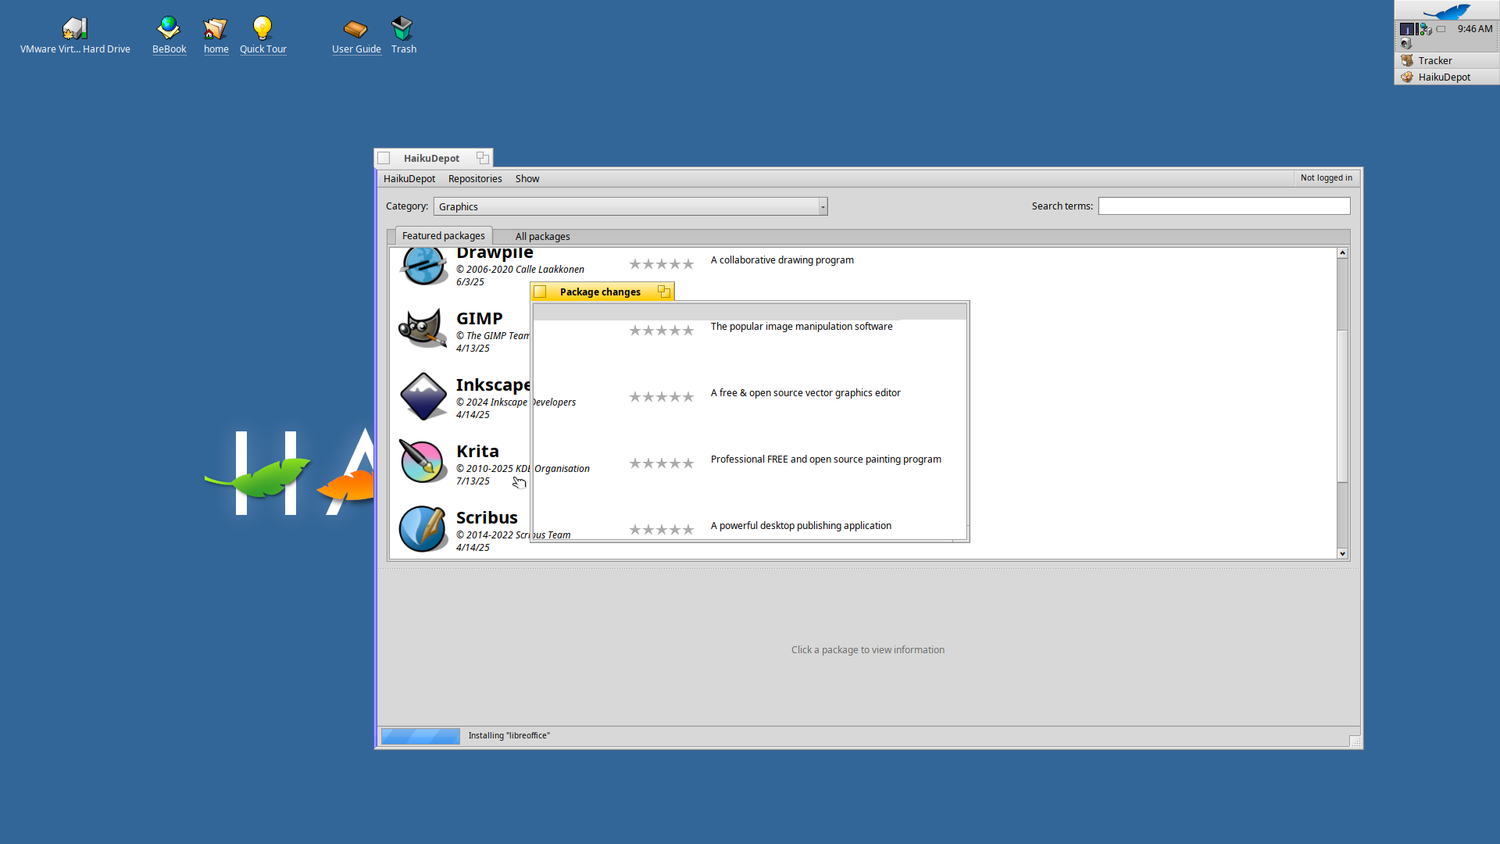This screenshot has height=844, width=1500.
Task: Click the Drawpile star rating
Action: pos(661,264)
